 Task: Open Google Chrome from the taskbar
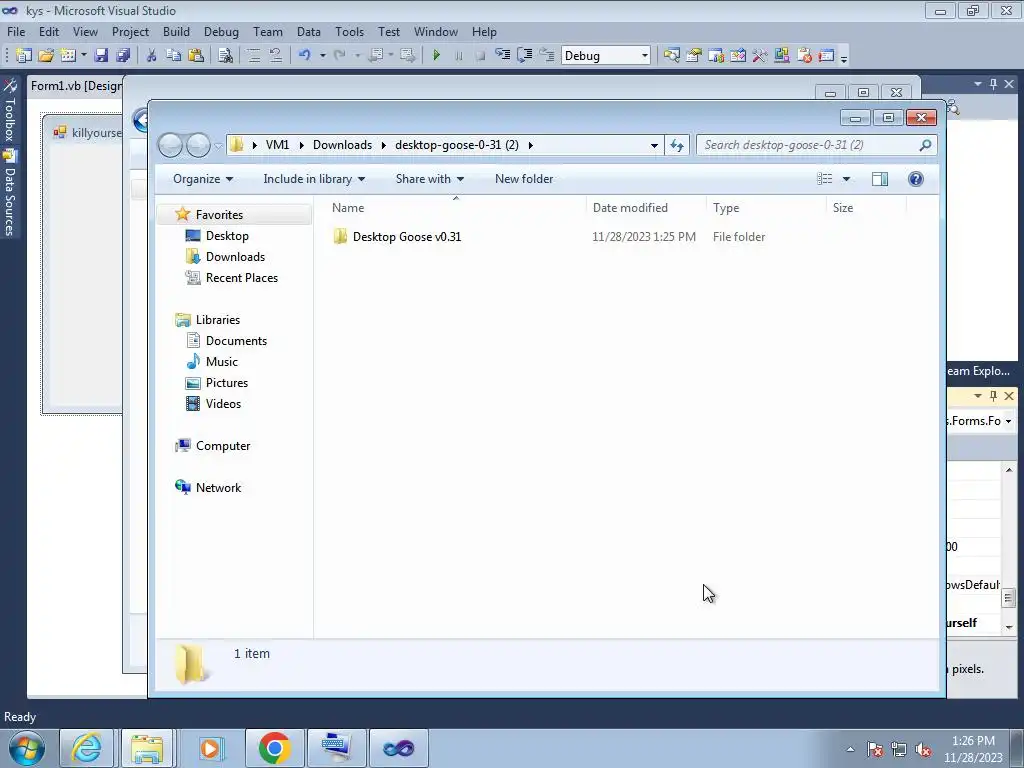pos(274,748)
